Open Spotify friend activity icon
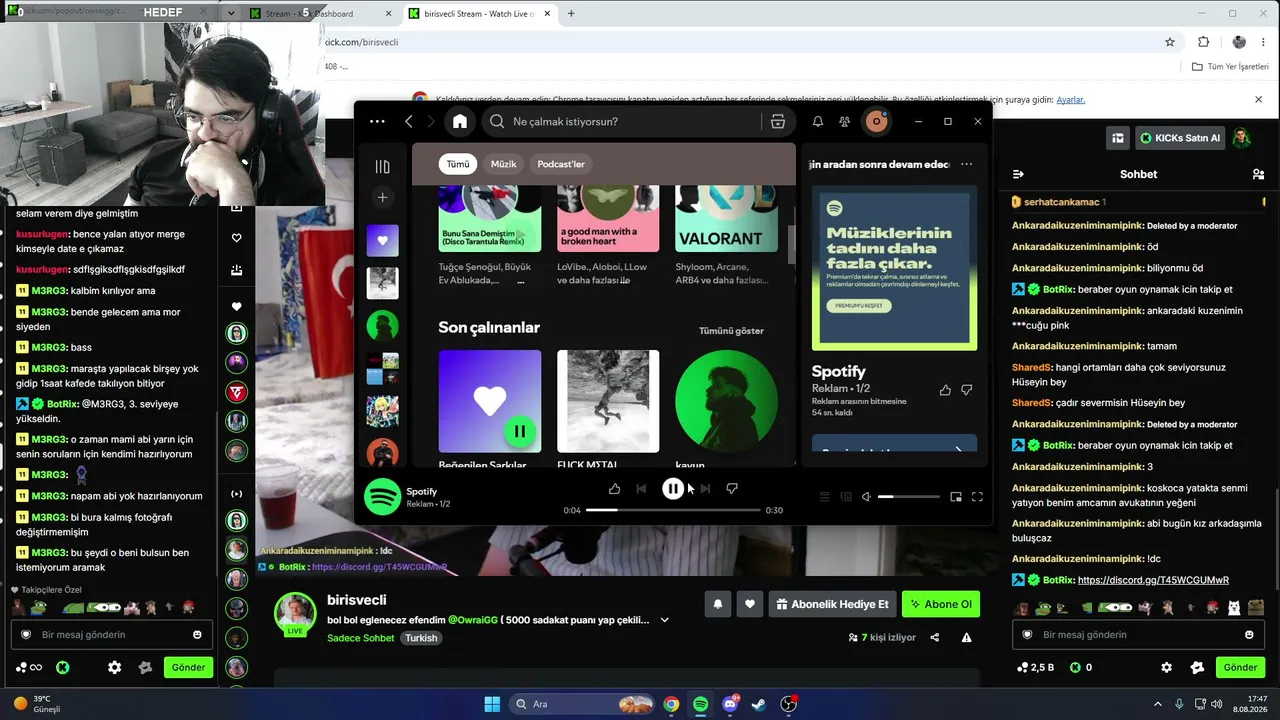The width and height of the screenshot is (1280, 720). (845, 121)
